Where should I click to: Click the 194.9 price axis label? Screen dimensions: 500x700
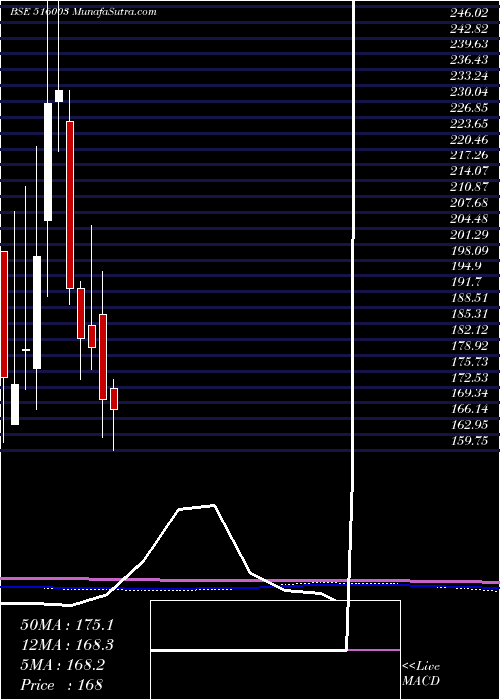tap(467, 267)
